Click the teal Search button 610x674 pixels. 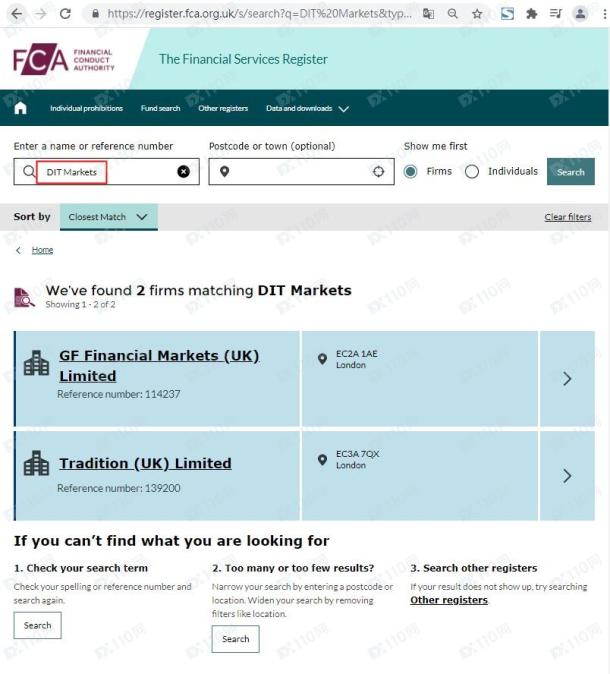click(x=570, y=172)
